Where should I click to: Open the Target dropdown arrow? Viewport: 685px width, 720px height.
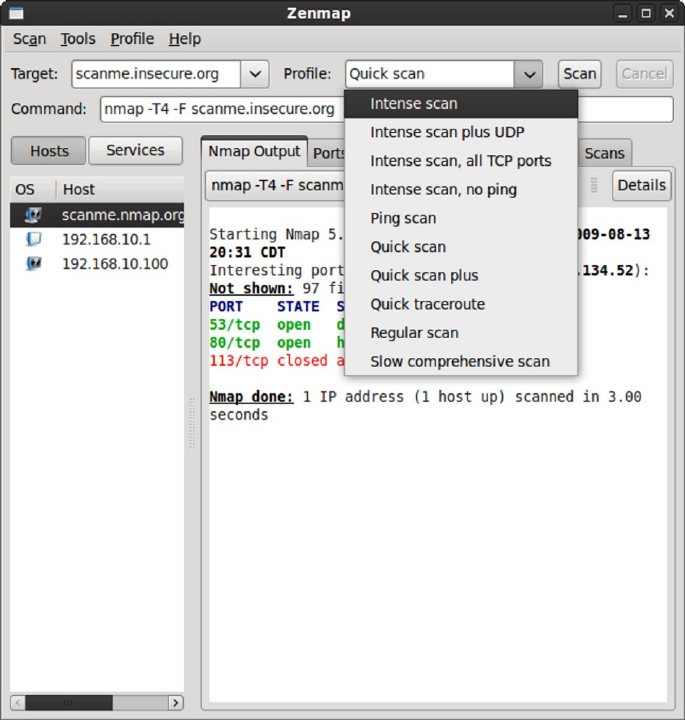255,74
